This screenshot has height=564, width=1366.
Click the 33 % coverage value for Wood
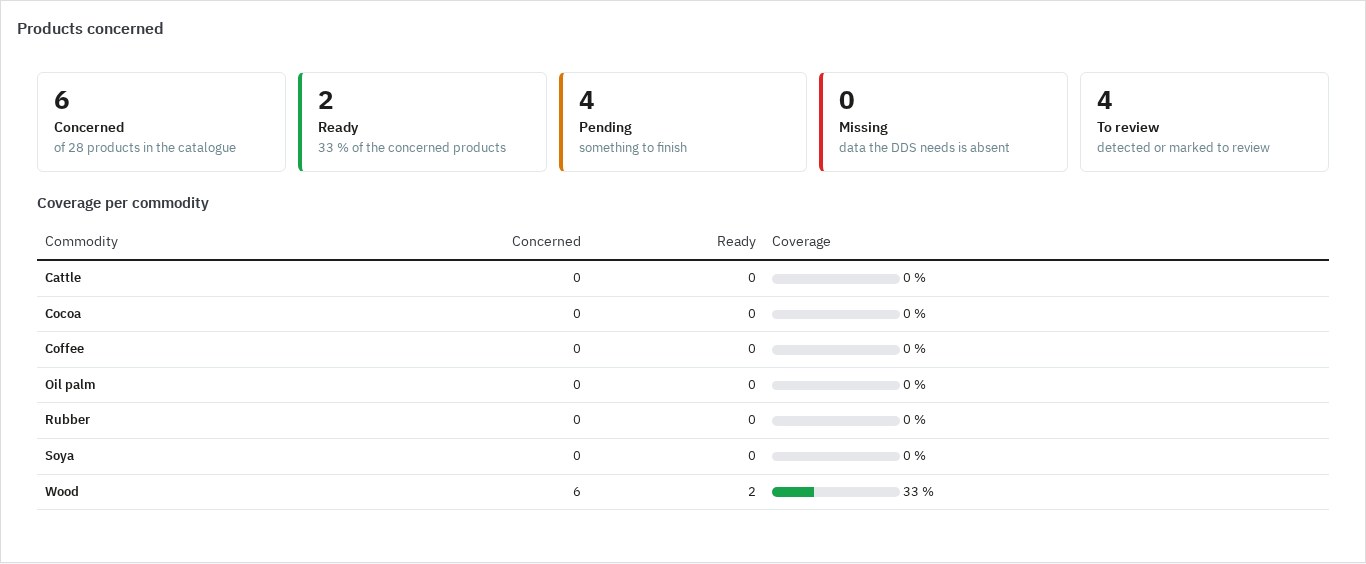pos(918,492)
